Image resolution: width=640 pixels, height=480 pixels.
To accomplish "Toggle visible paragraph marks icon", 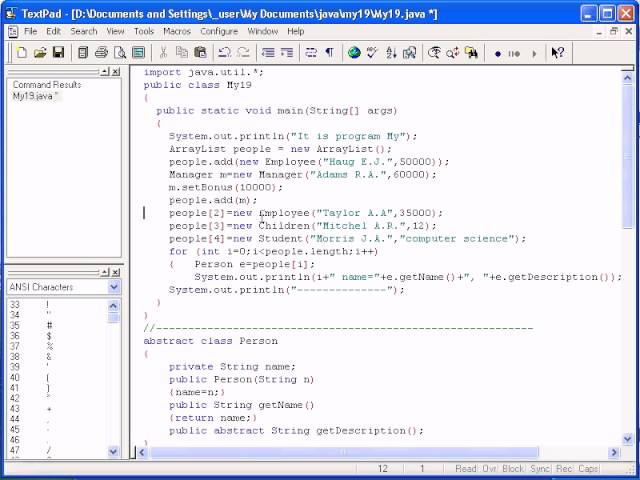I will [329, 53].
